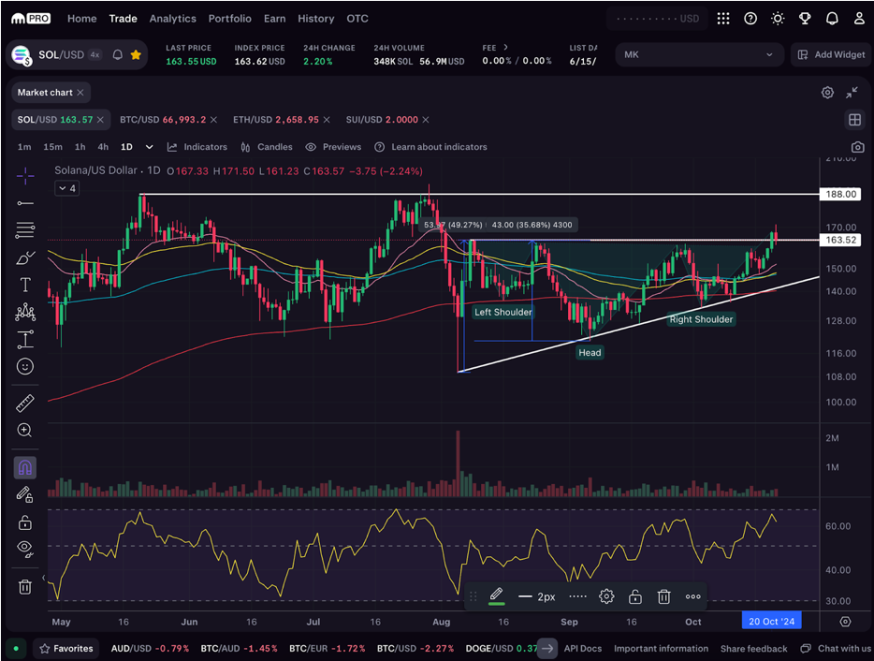Choose the text annotation tool
Viewport: 874px width, 661px height.
[25, 285]
